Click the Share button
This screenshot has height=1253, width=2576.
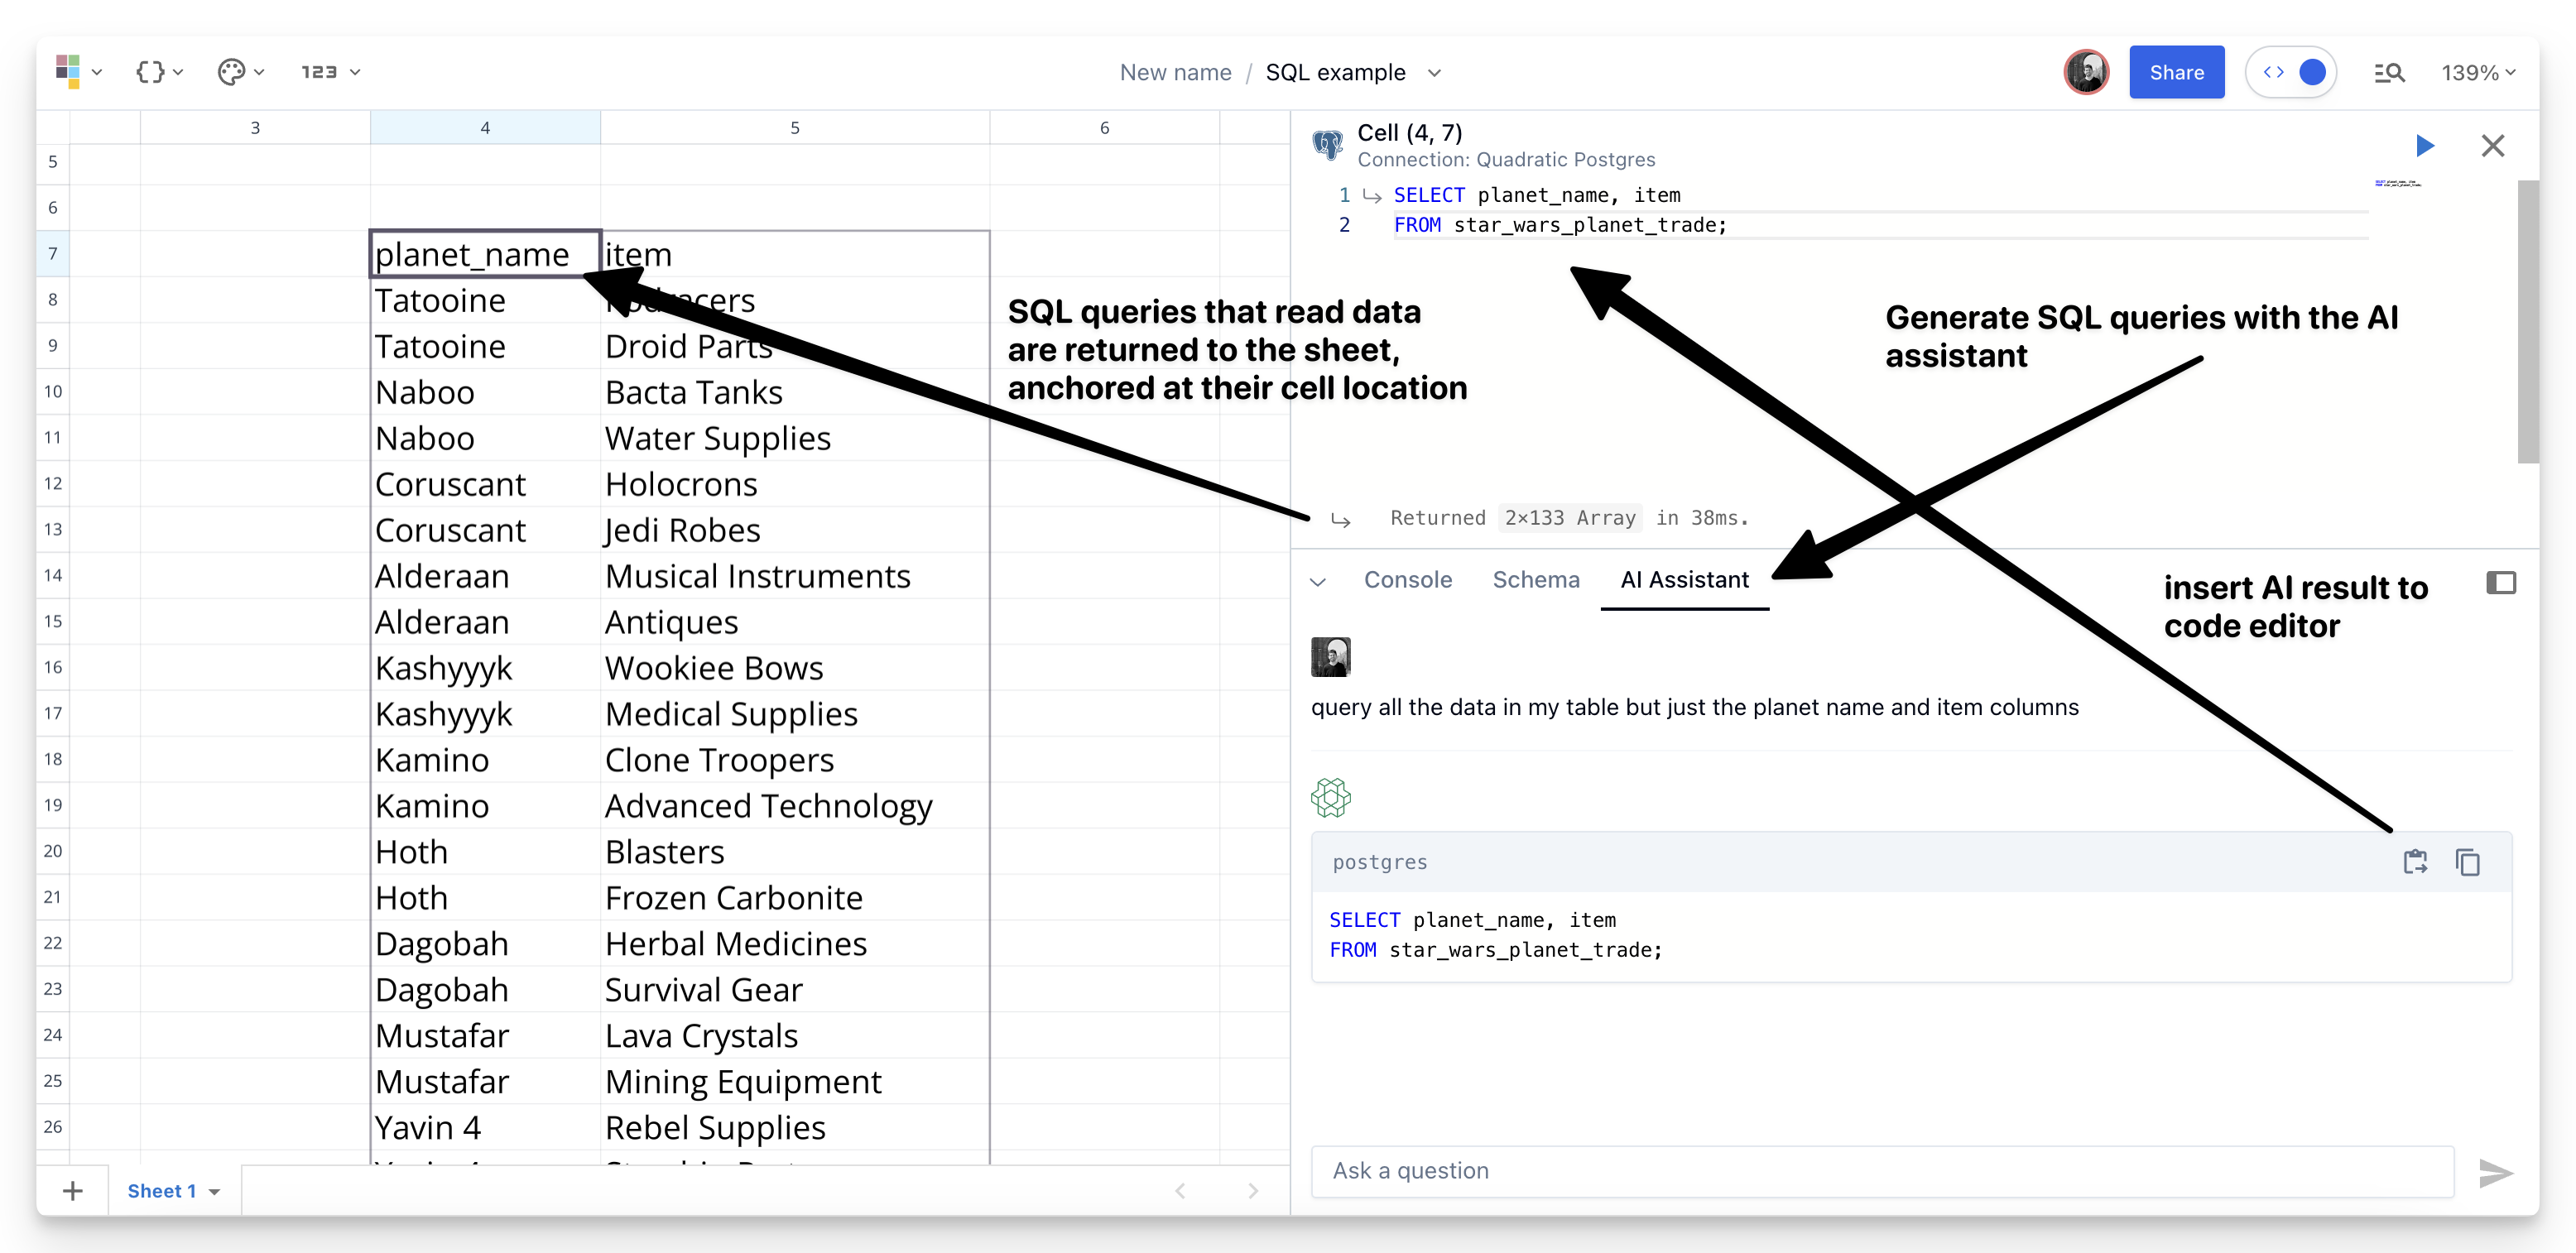(2176, 73)
